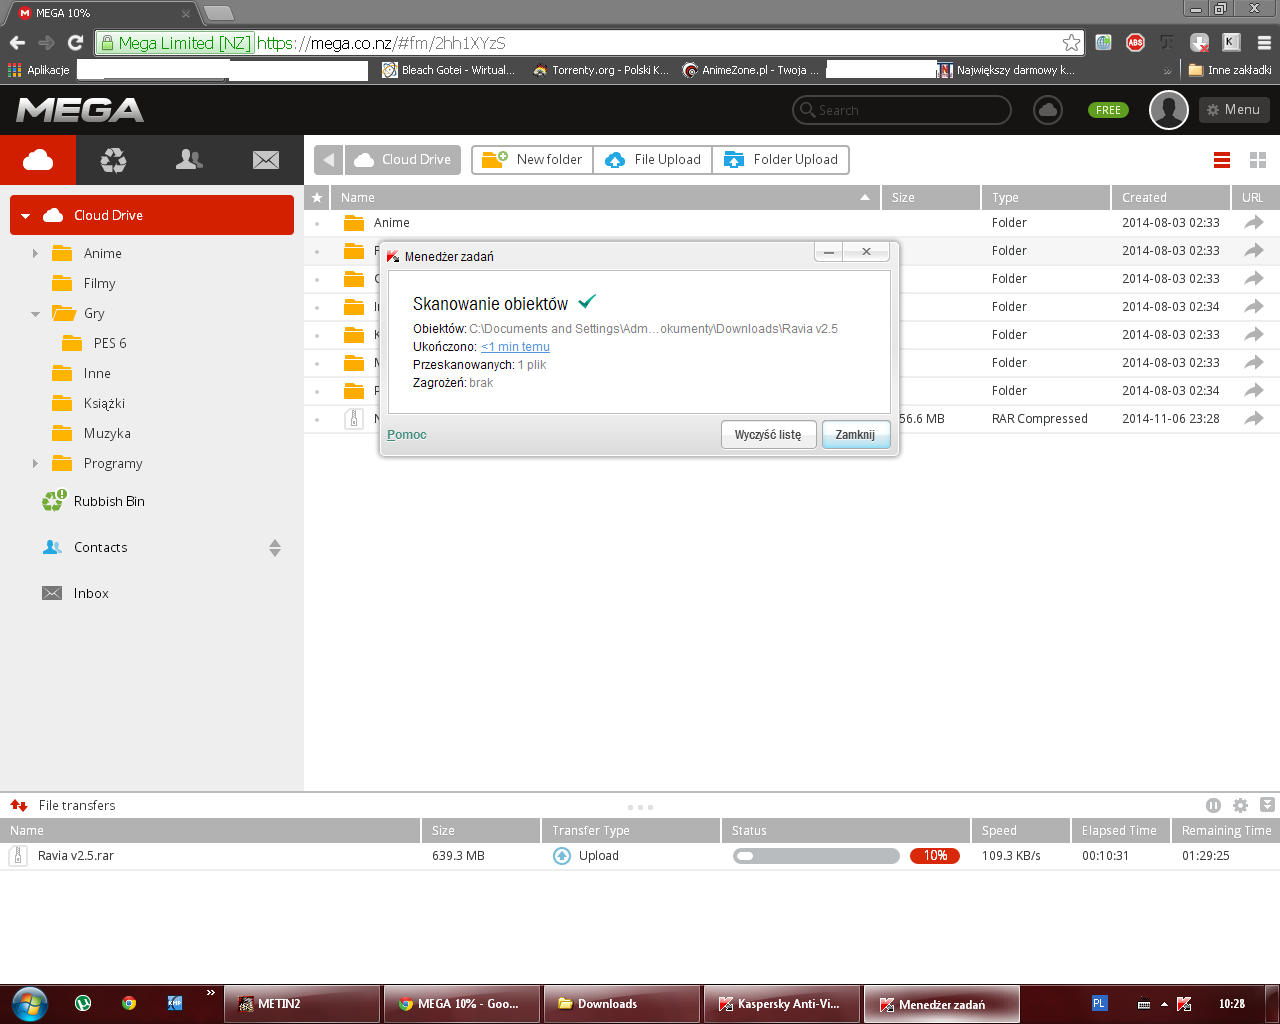
Task: Click the transfer panel resize handle dots
Action: [640, 807]
